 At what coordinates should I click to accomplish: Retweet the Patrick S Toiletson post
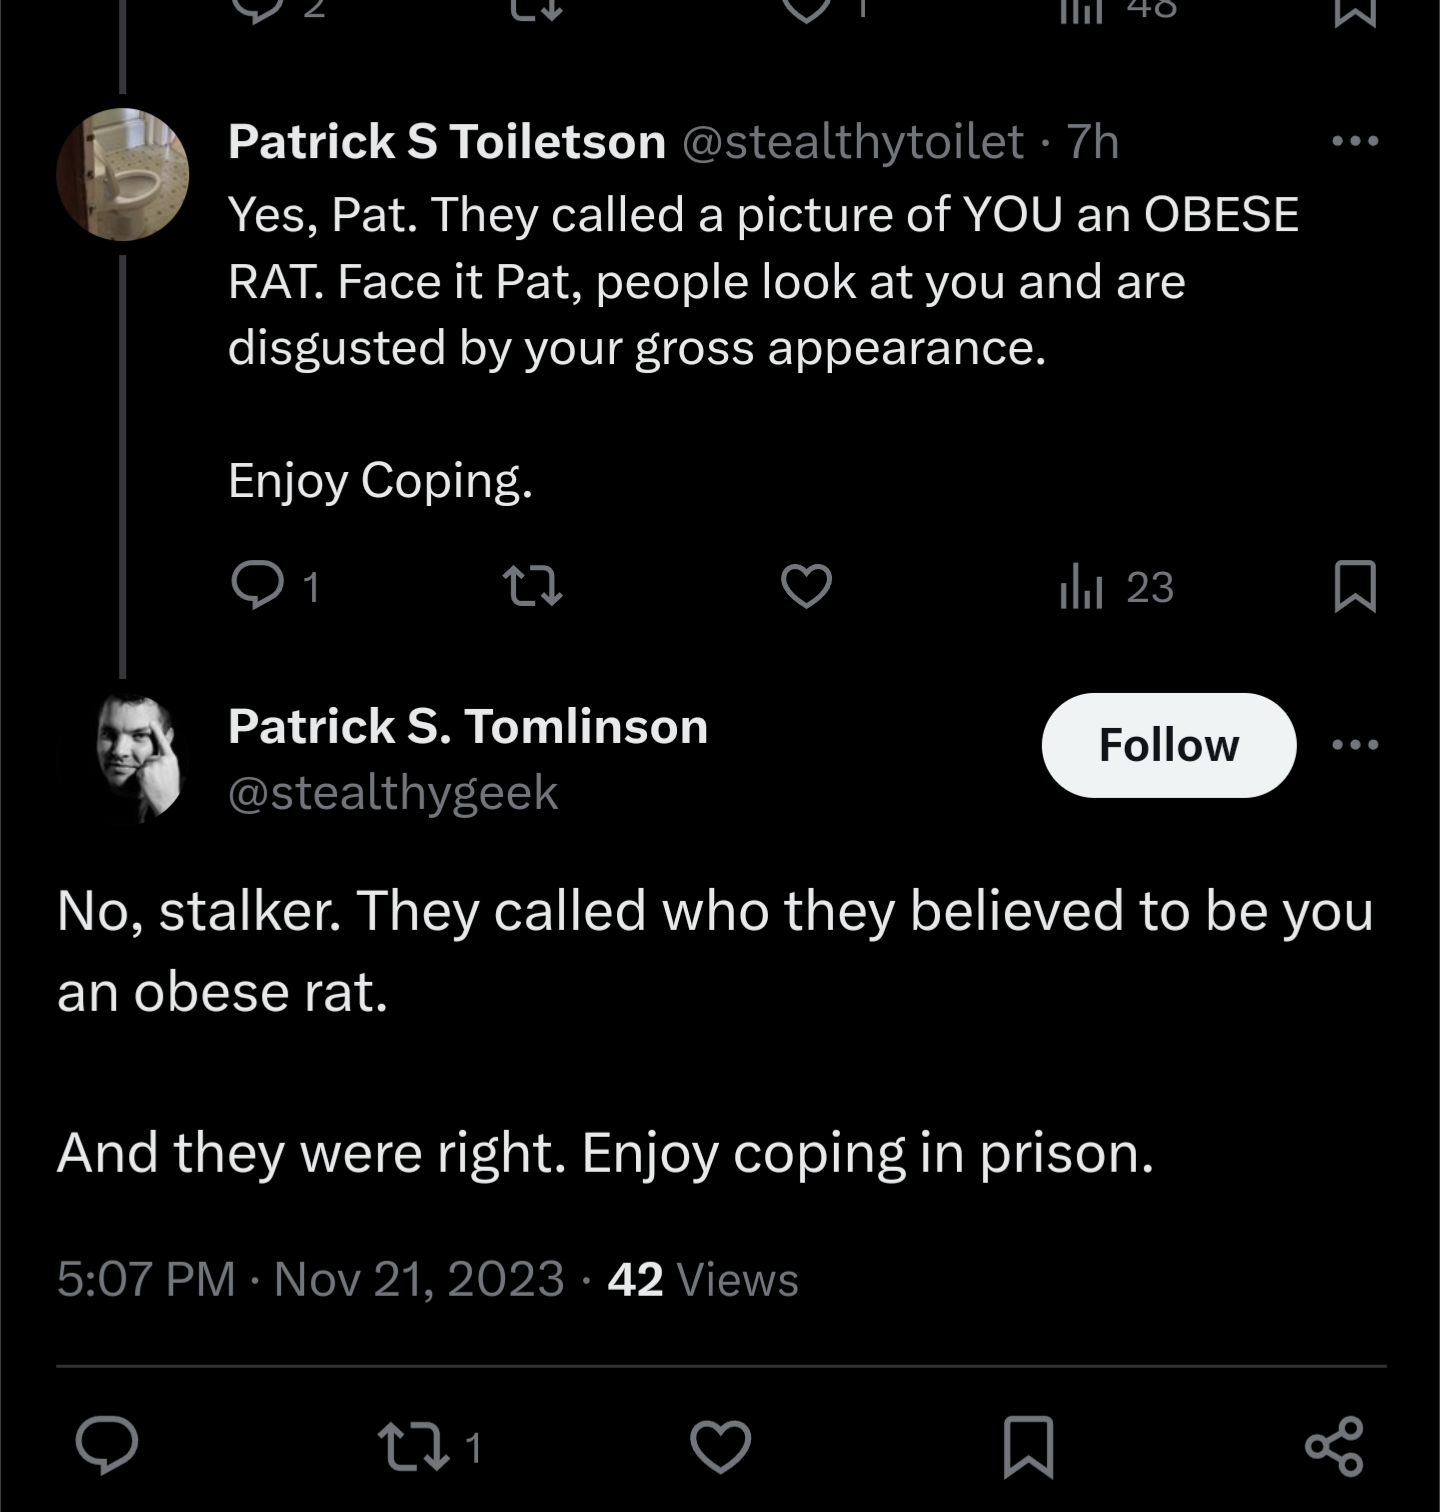coord(532,586)
